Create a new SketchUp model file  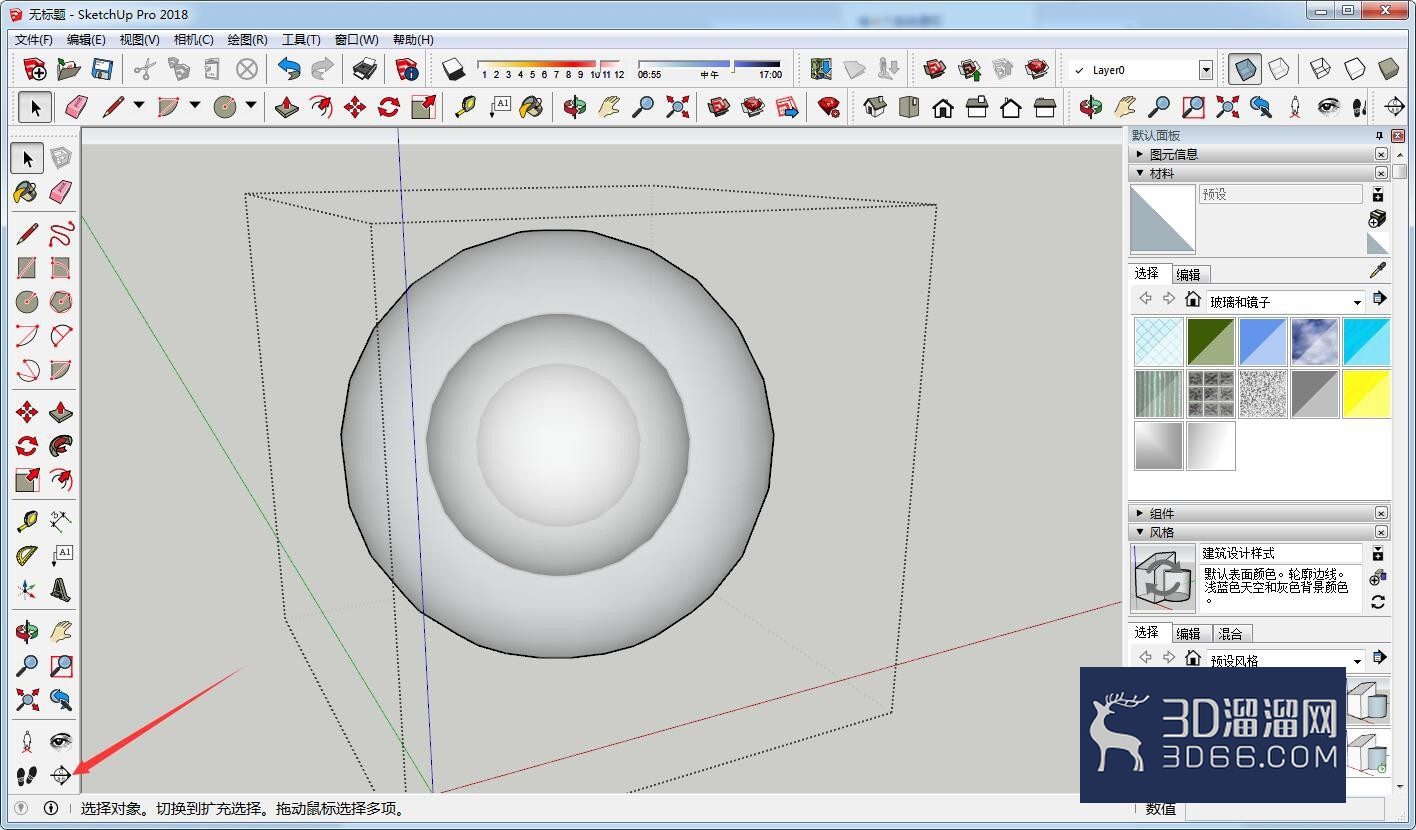click(35, 69)
